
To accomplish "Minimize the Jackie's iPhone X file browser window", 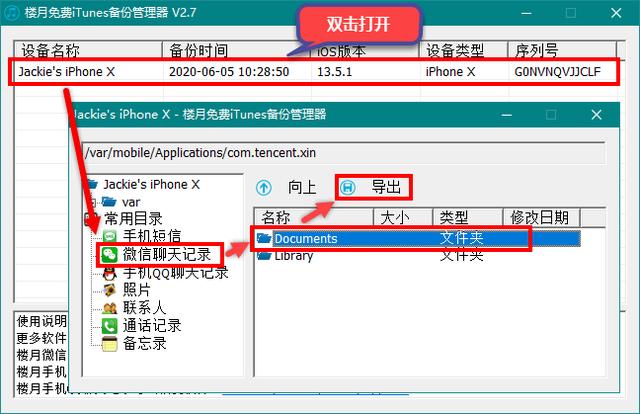I will [507, 115].
